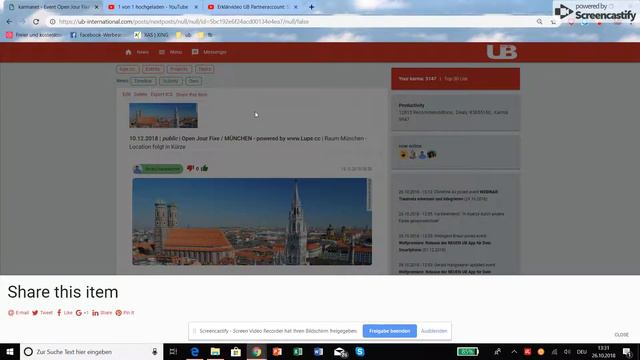Screen dimensions: 640x360
Task: Open Microsoft Store from the taskbar
Action: [x=236, y=351]
